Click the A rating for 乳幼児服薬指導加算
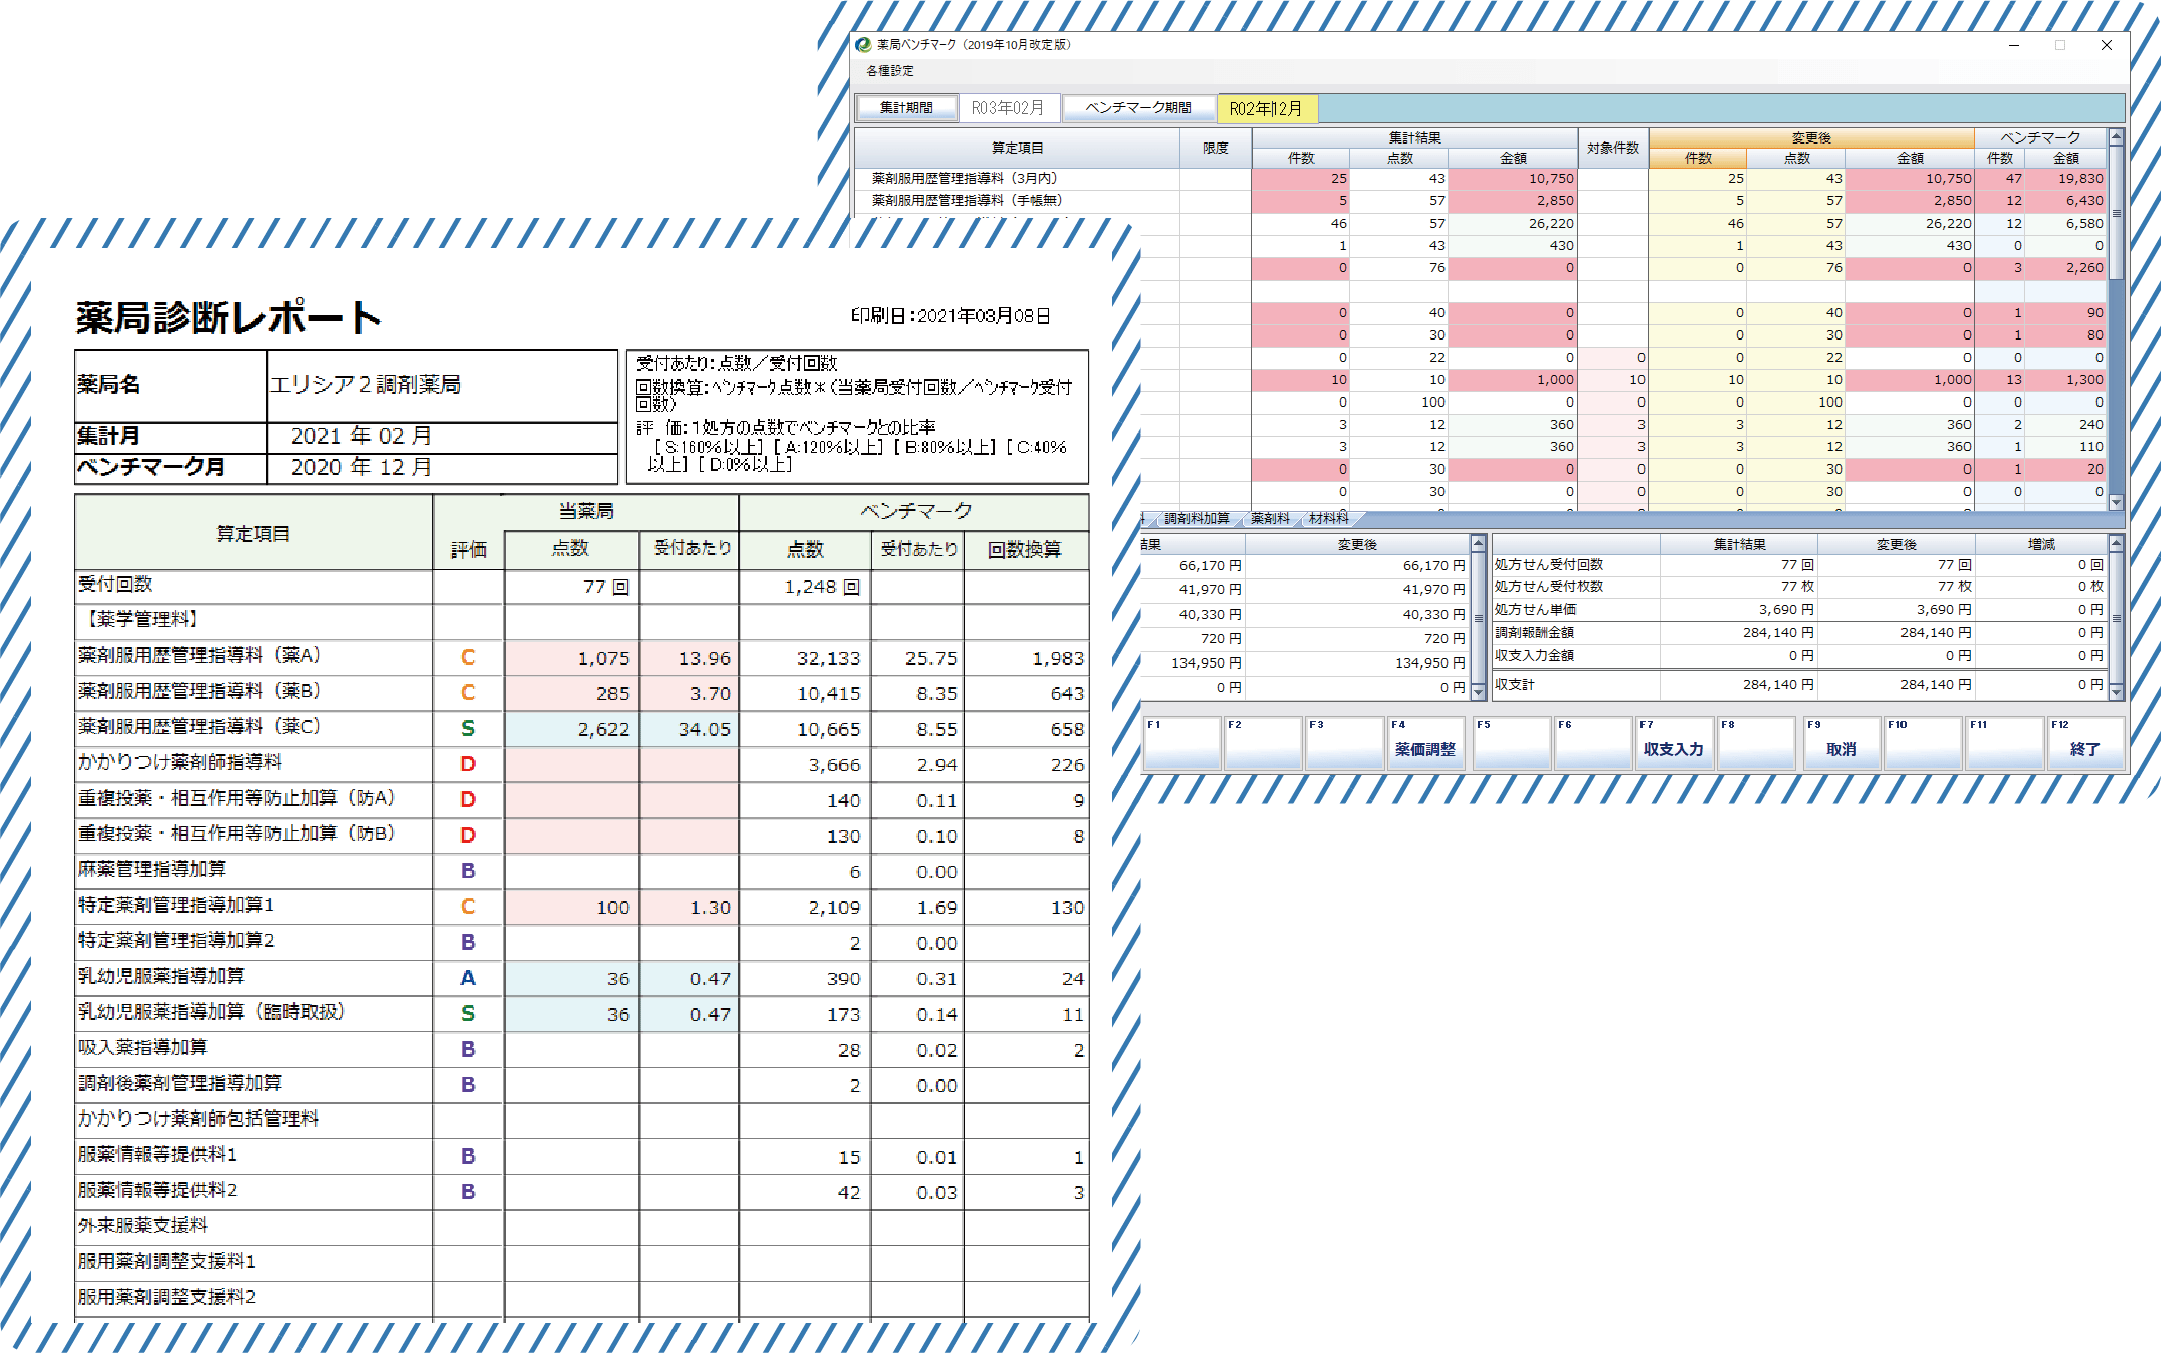Viewport: 2161px width, 1353px height. [x=467, y=978]
